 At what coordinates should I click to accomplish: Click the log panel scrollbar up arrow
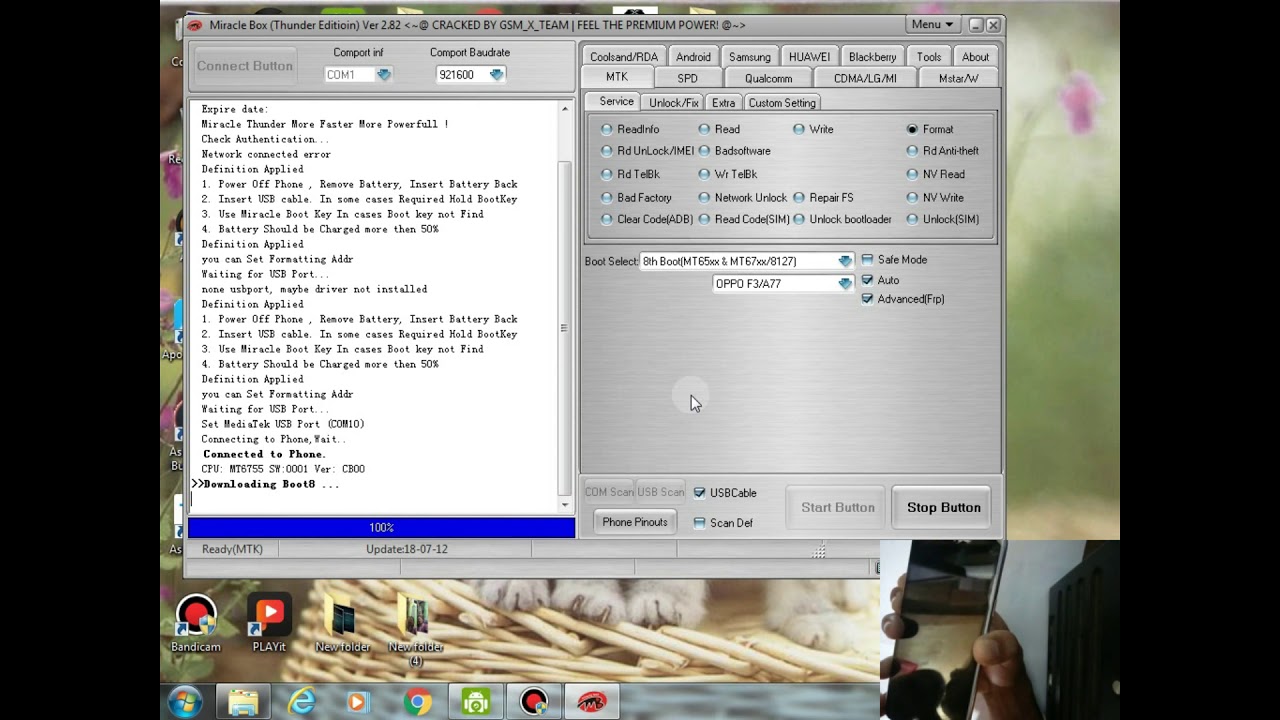click(x=565, y=109)
